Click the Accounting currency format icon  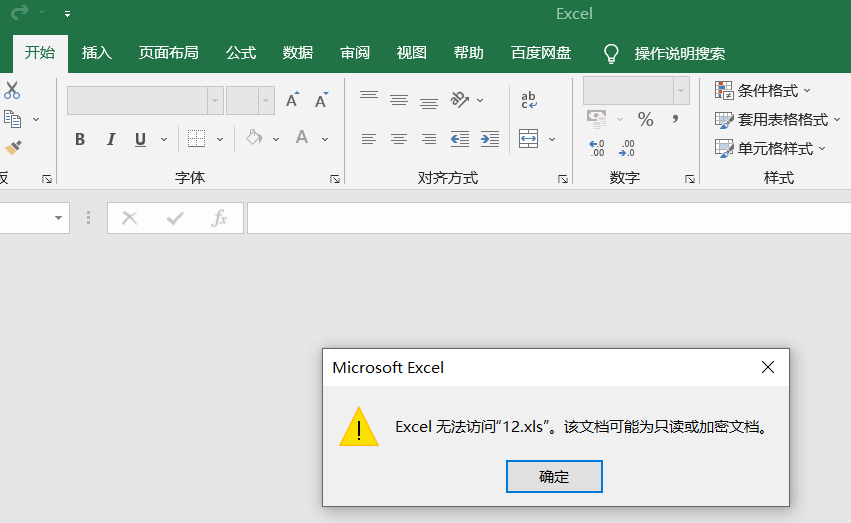[x=596, y=119]
